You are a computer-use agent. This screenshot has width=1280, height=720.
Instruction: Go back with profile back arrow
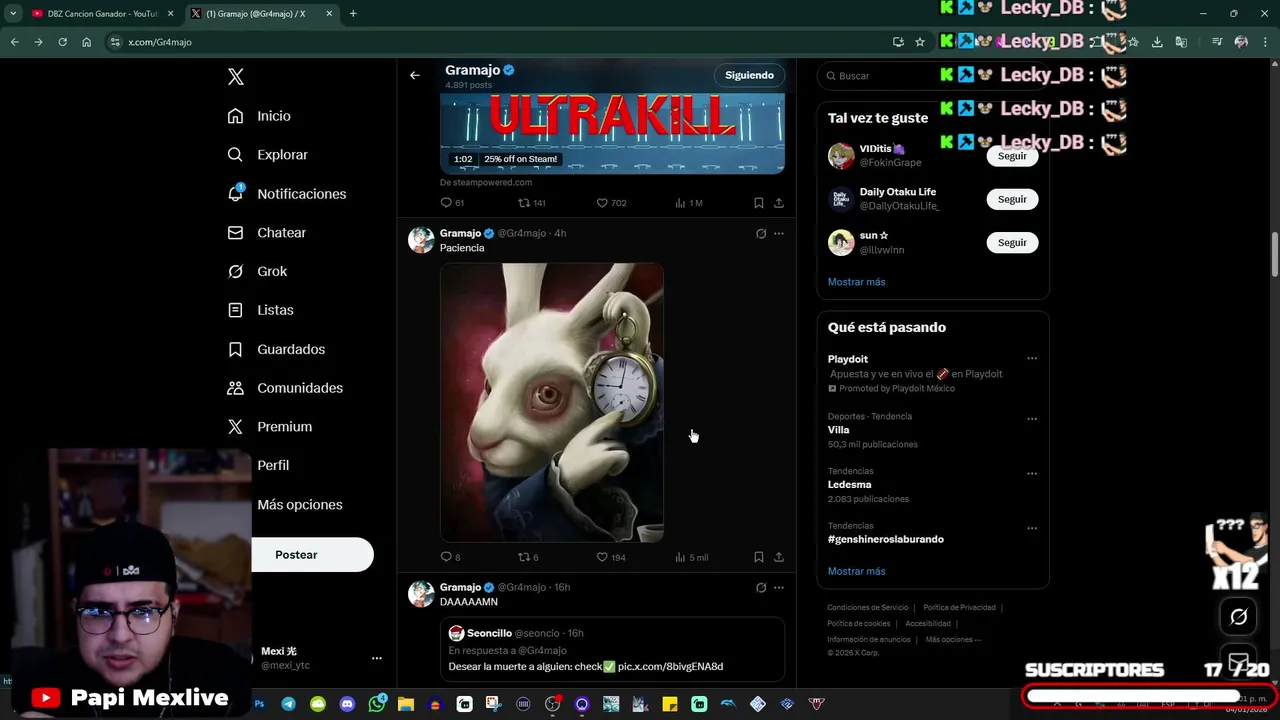pyautogui.click(x=414, y=75)
